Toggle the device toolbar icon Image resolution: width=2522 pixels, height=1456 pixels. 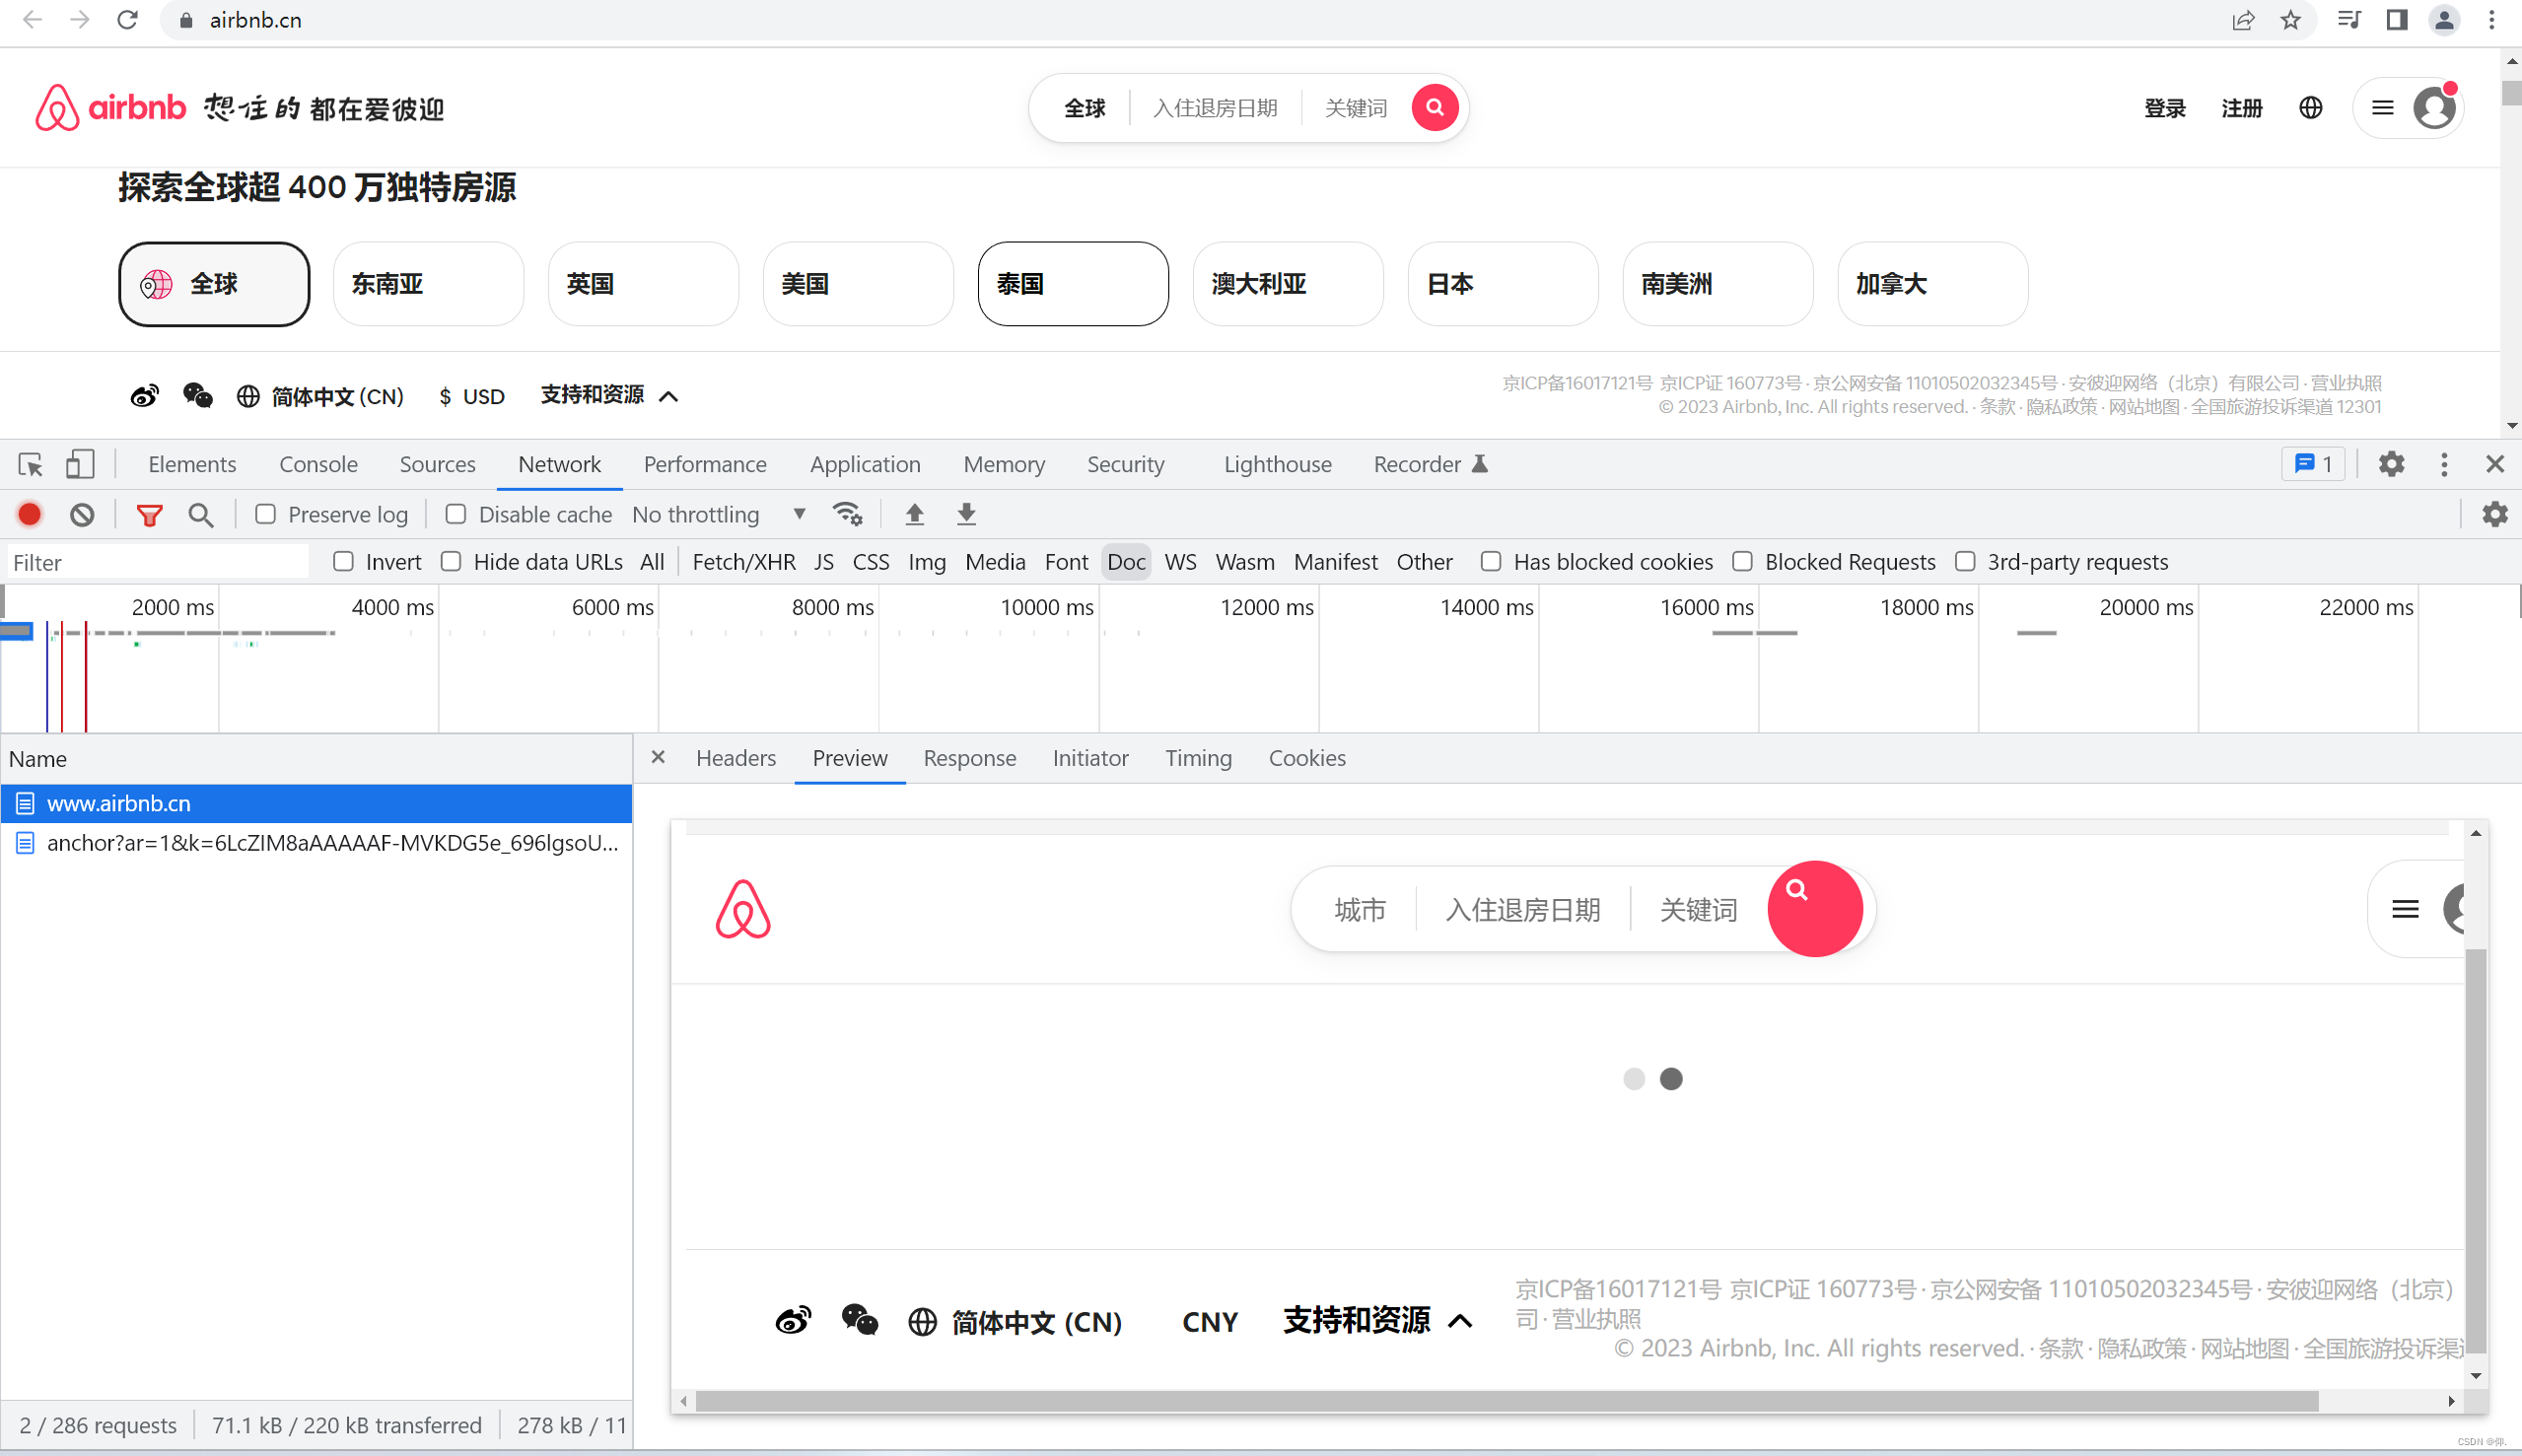tap(80, 464)
